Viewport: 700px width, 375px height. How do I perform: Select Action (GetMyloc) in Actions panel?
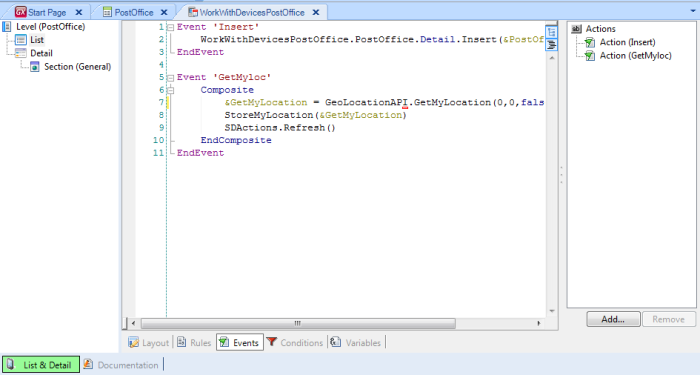[635, 55]
